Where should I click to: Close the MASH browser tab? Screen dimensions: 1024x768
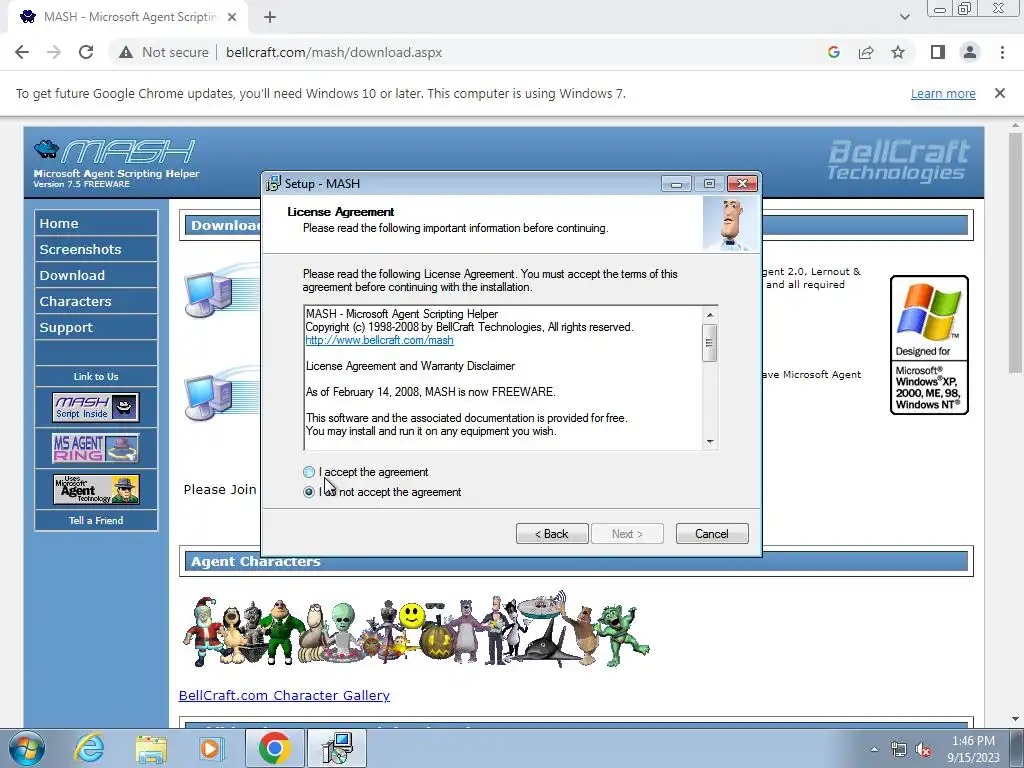tap(232, 18)
